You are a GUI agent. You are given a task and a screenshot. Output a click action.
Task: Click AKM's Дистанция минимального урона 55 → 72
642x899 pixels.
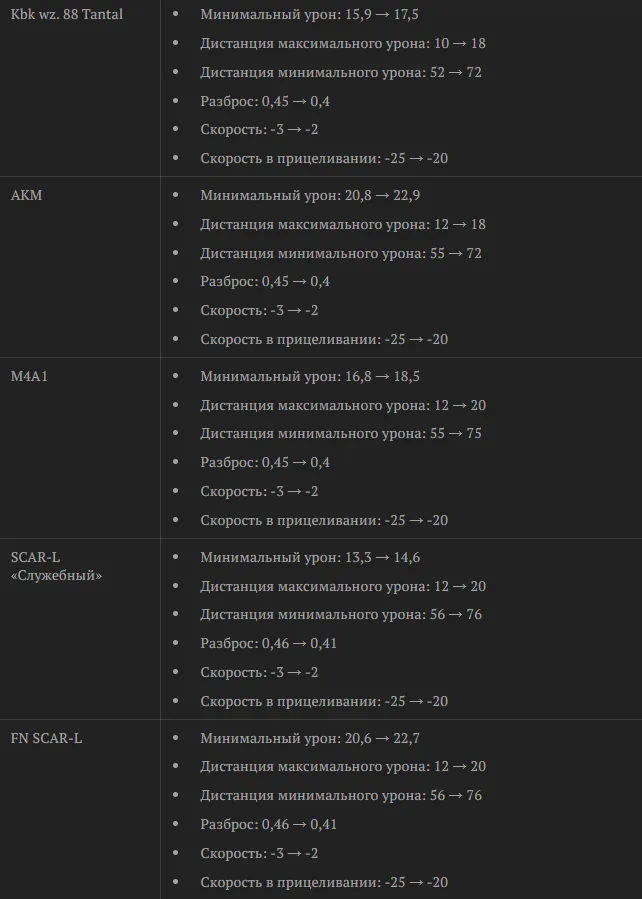click(x=340, y=253)
